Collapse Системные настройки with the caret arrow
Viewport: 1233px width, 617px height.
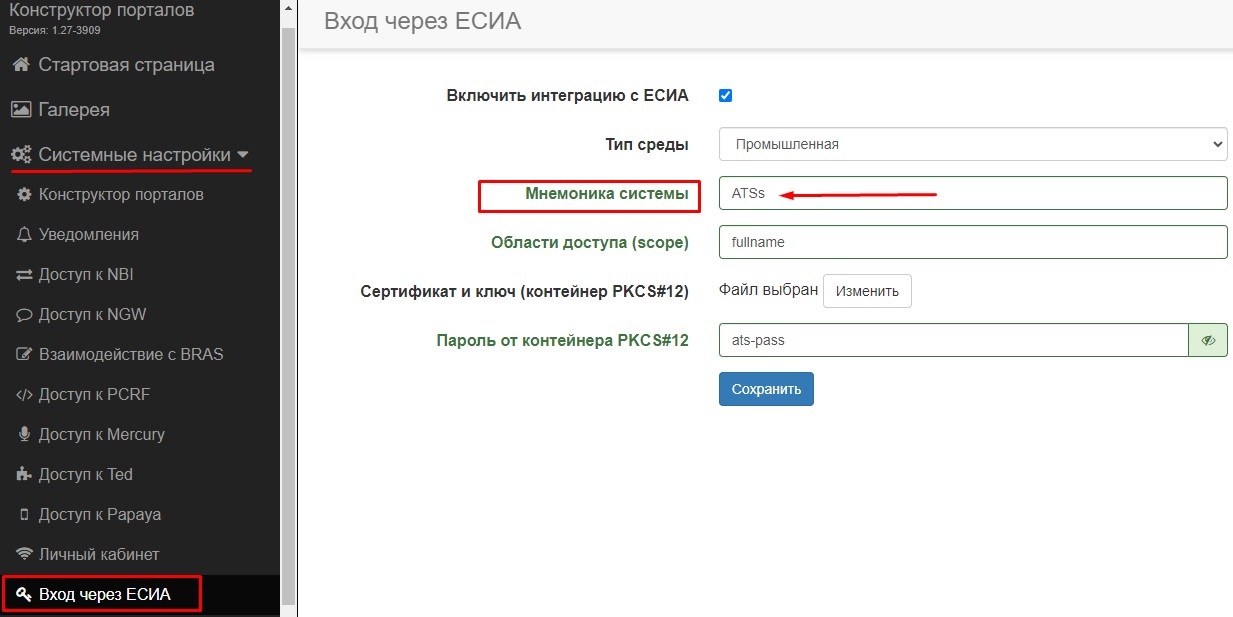[x=243, y=156]
